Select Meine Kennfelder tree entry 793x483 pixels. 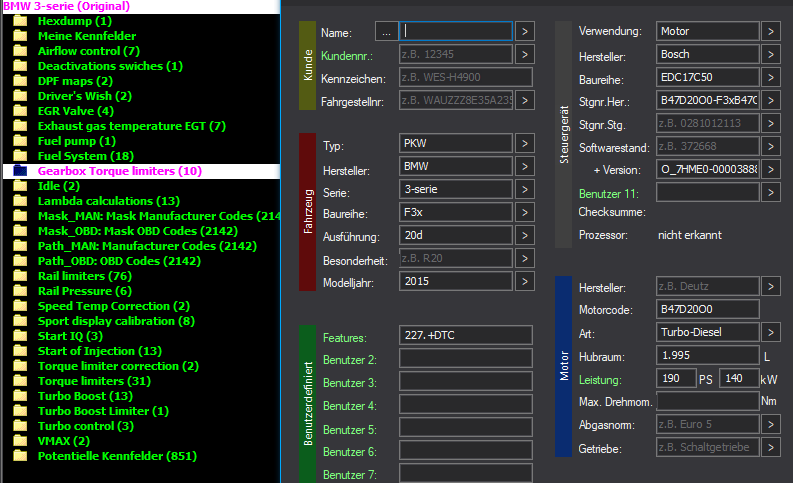[87, 36]
